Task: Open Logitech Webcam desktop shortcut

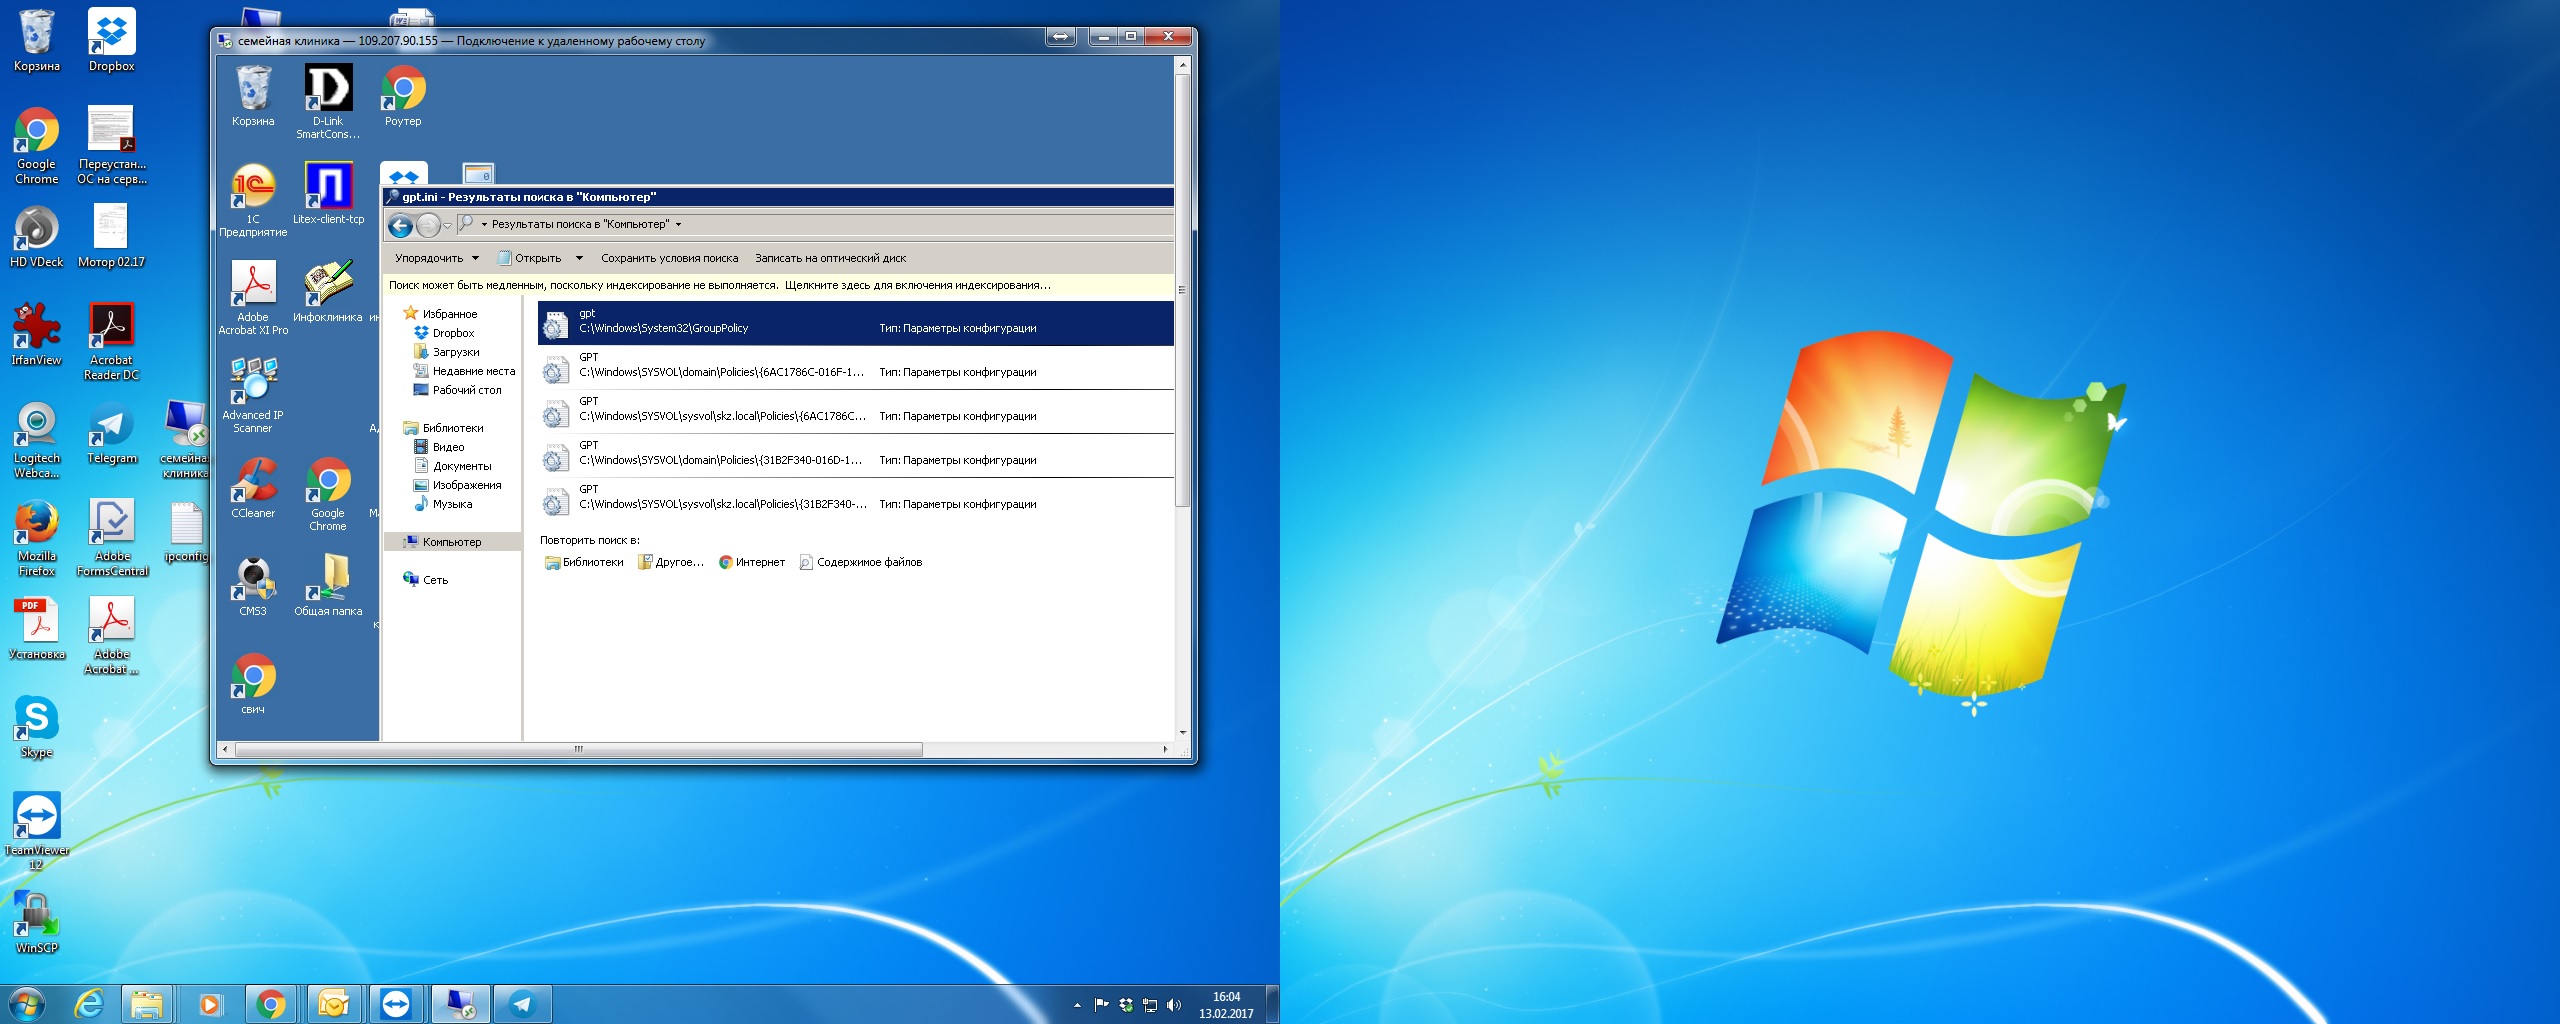Action: click(36, 439)
